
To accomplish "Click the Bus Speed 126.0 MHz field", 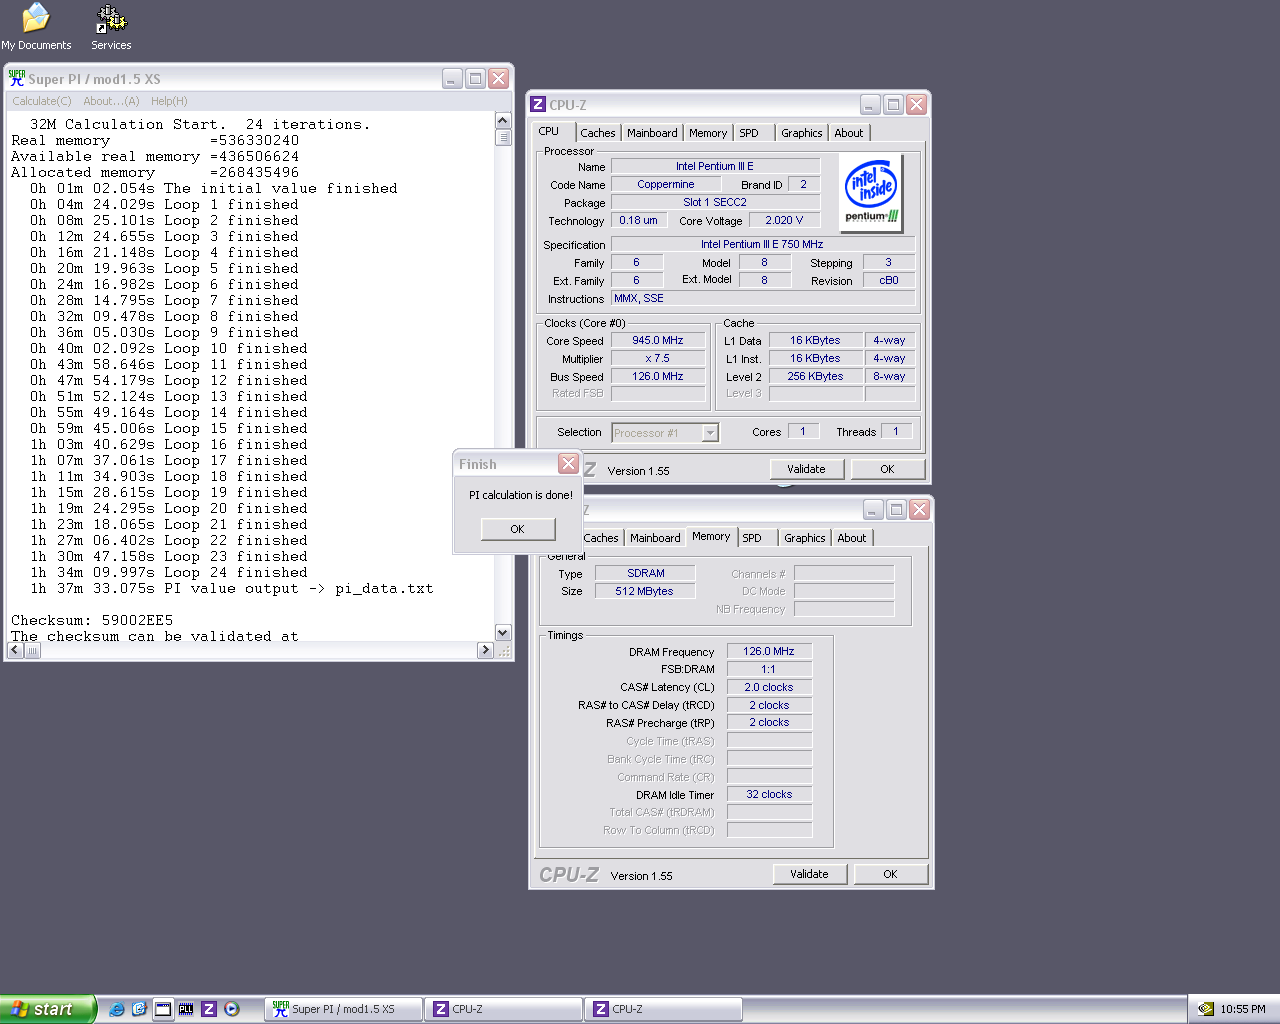I will point(658,376).
